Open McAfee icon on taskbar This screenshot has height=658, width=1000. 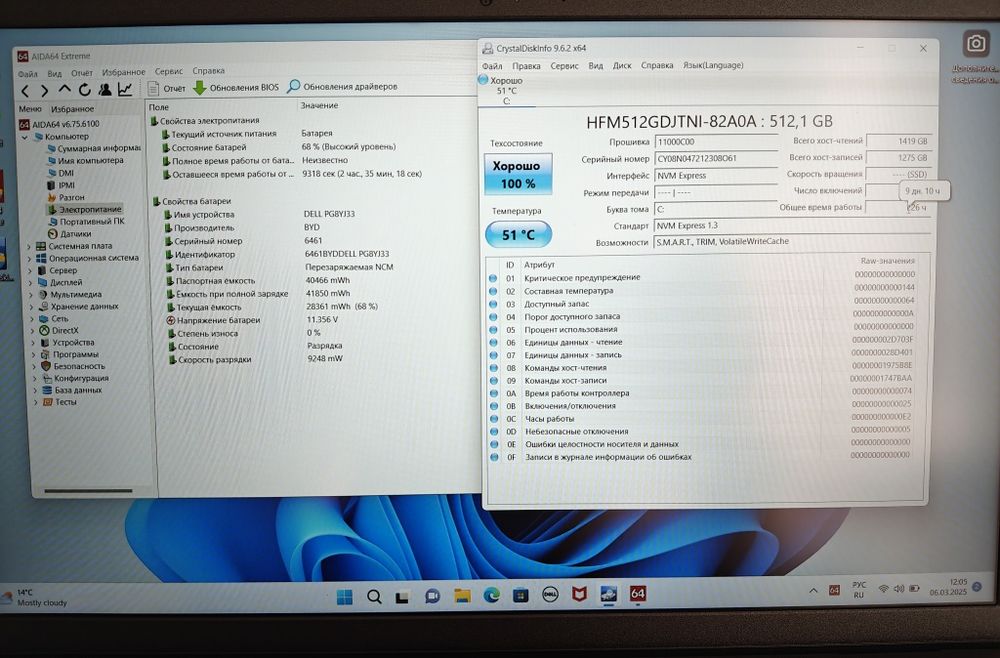(579, 594)
